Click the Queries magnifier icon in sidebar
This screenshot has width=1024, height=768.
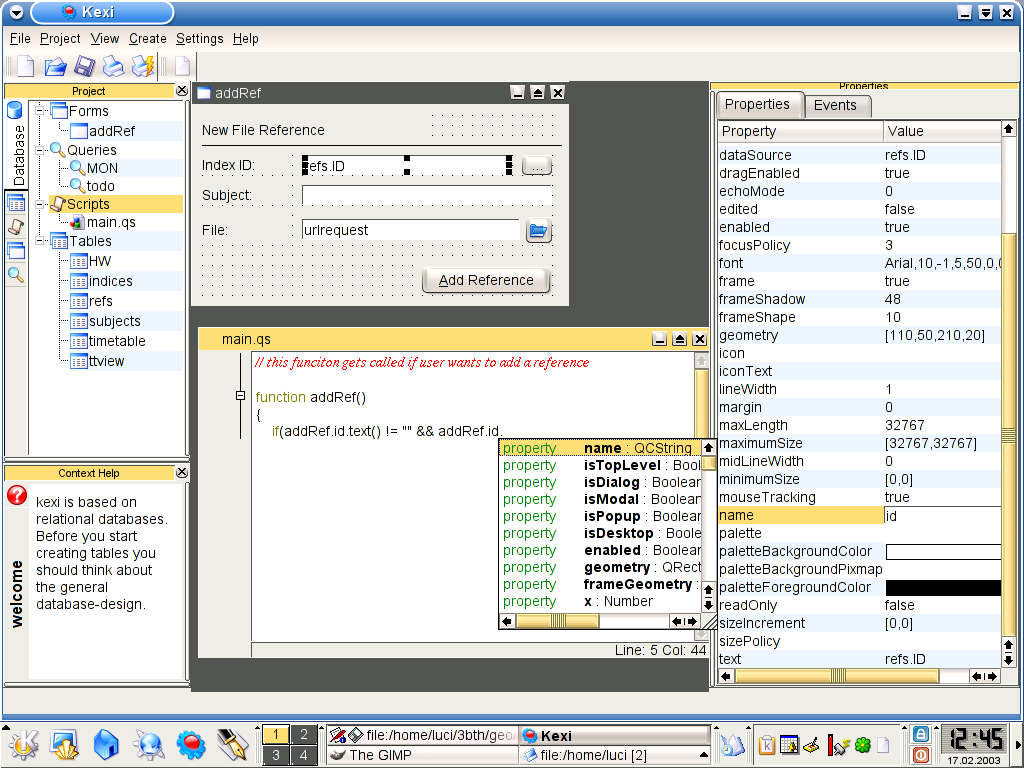(x=16, y=274)
